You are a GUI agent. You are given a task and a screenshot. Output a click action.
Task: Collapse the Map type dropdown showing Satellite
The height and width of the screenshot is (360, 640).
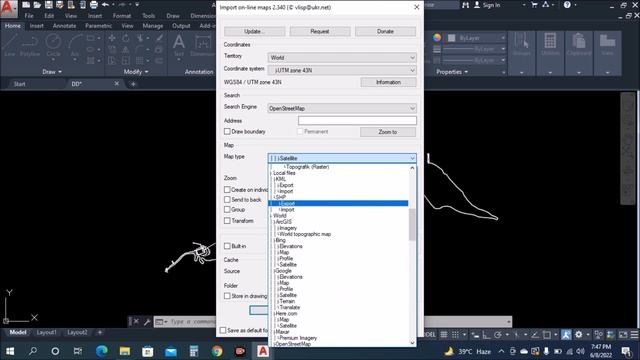pyautogui.click(x=342, y=158)
